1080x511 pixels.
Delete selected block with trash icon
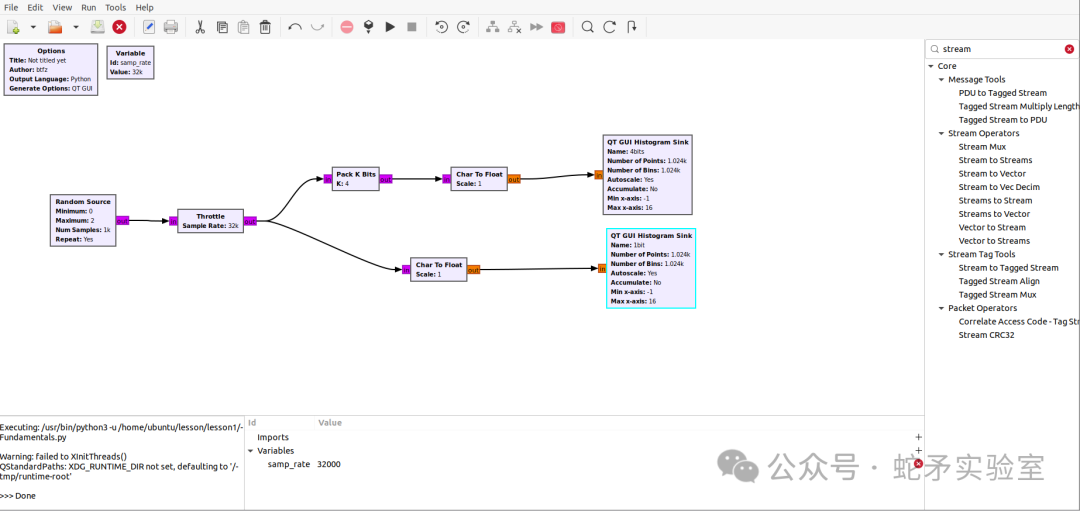coord(265,27)
